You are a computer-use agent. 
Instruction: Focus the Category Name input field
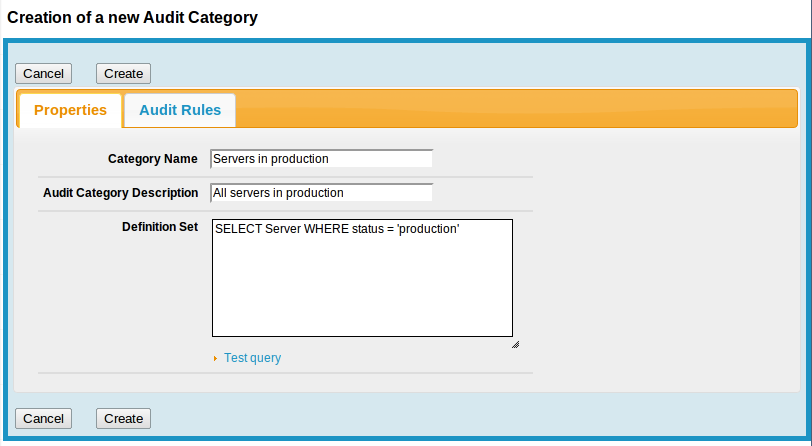click(321, 159)
